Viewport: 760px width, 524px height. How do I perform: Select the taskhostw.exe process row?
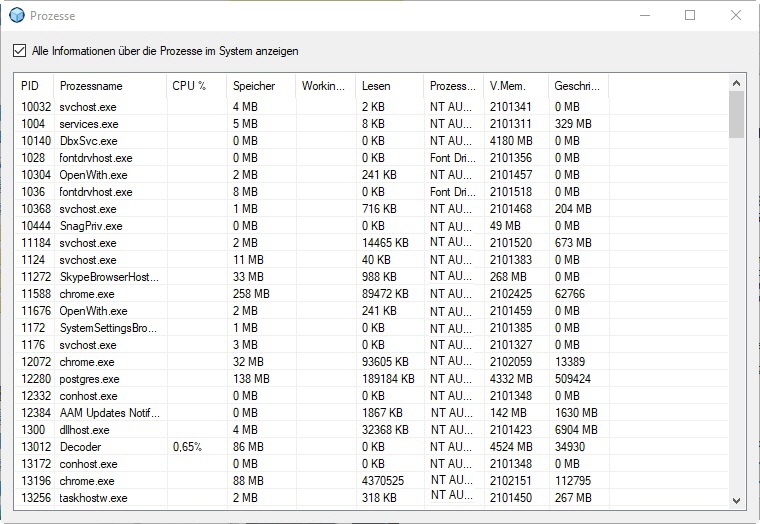tap(94, 498)
